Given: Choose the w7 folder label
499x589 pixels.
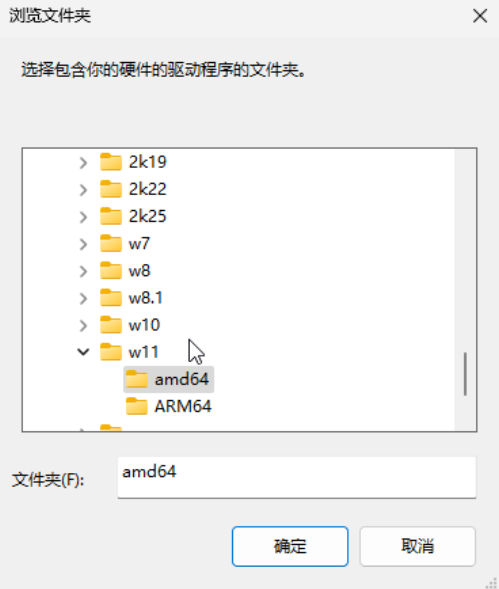Looking at the screenshot, I should (139, 244).
